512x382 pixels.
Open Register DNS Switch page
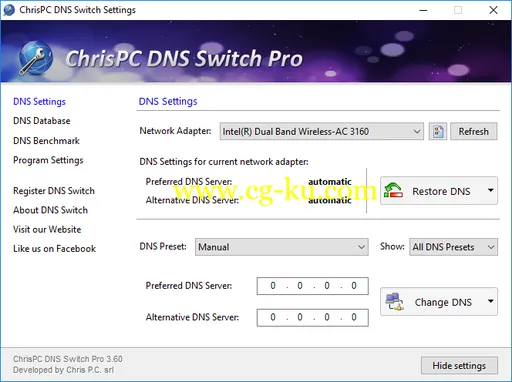coord(54,191)
